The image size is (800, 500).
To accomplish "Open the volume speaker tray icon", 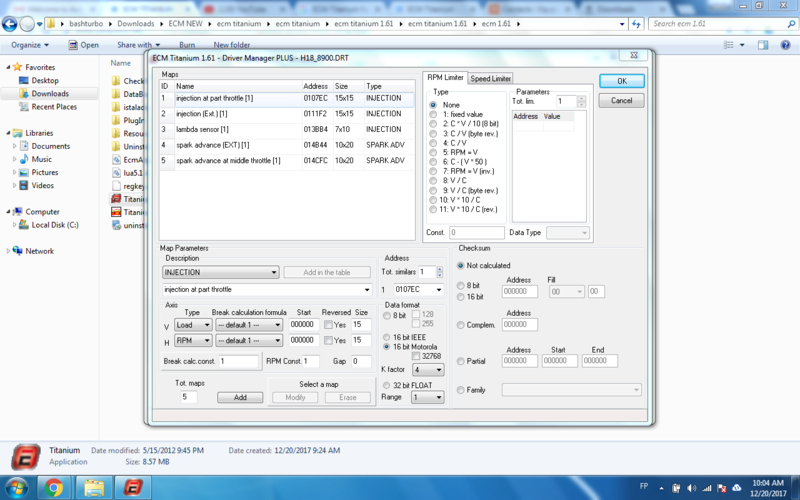I will coord(691,488).
